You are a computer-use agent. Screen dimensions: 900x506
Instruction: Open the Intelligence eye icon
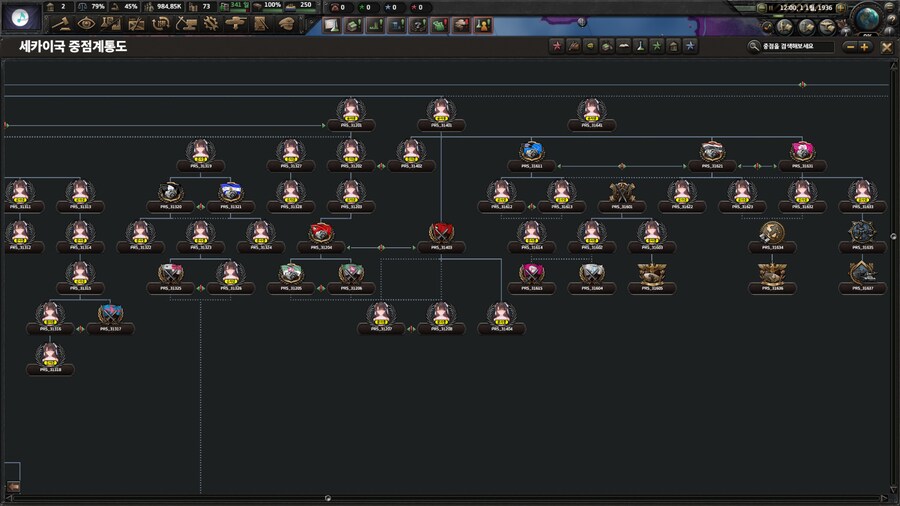(x=86, y=23)
